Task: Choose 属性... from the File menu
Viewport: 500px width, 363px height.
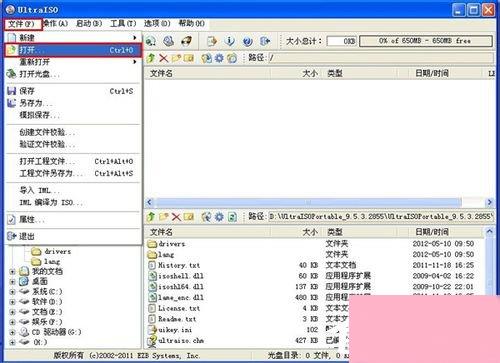Action: point(73,219)
